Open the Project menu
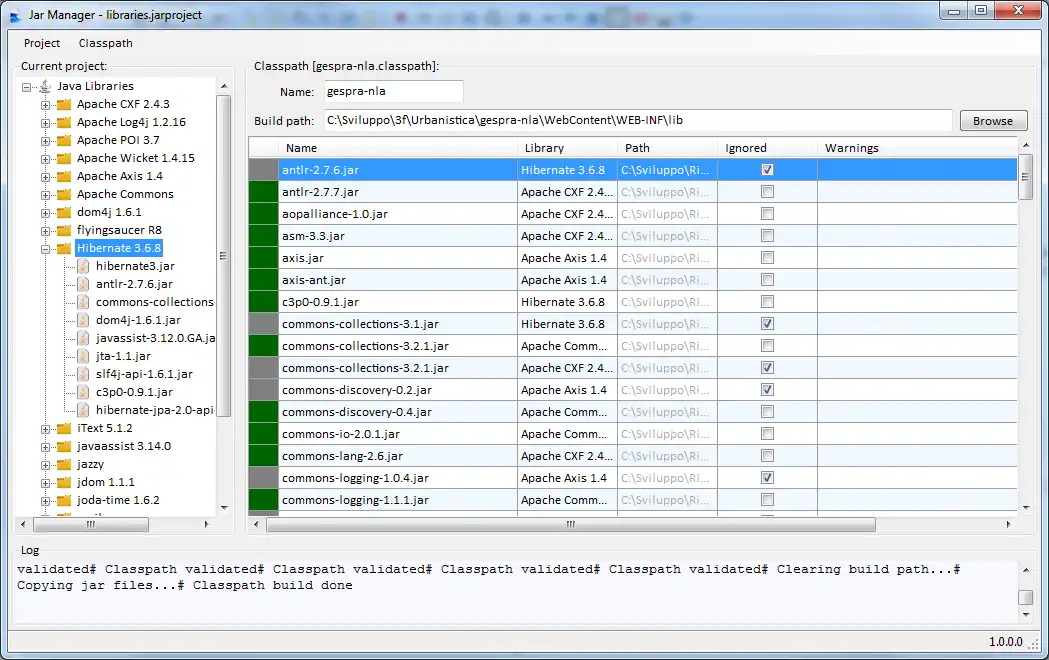 click(x=41, y=43)
